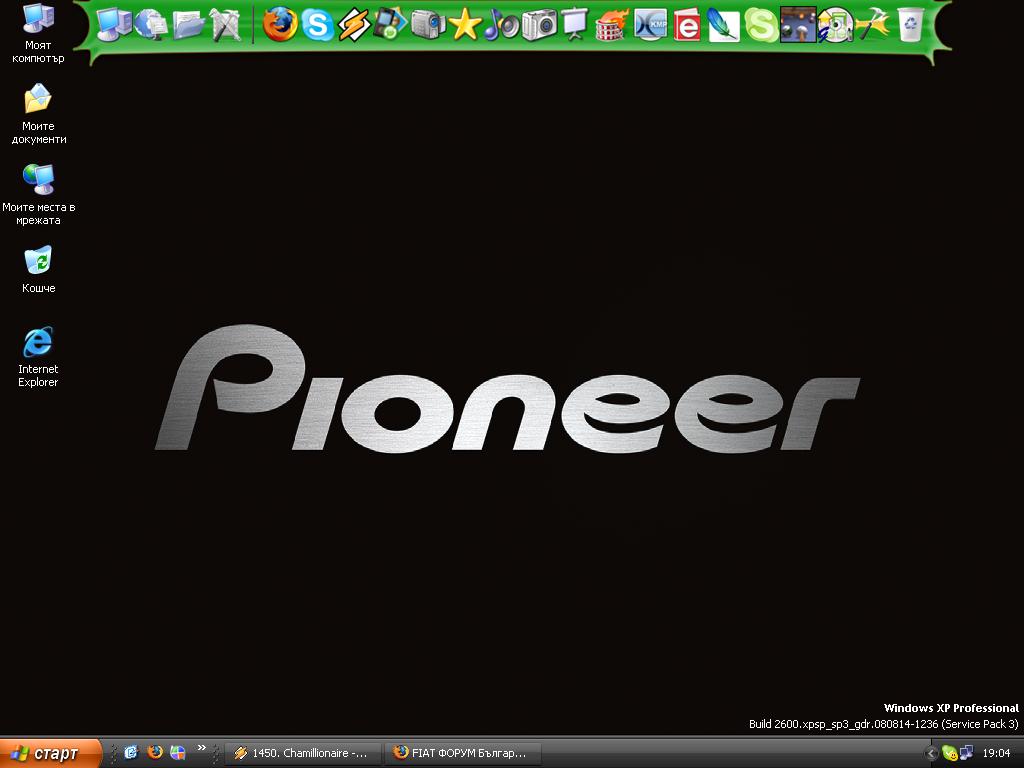Open the projector screen icon in dock
The width and height of the screenshot is (1024, 768).
click(575, 25)
